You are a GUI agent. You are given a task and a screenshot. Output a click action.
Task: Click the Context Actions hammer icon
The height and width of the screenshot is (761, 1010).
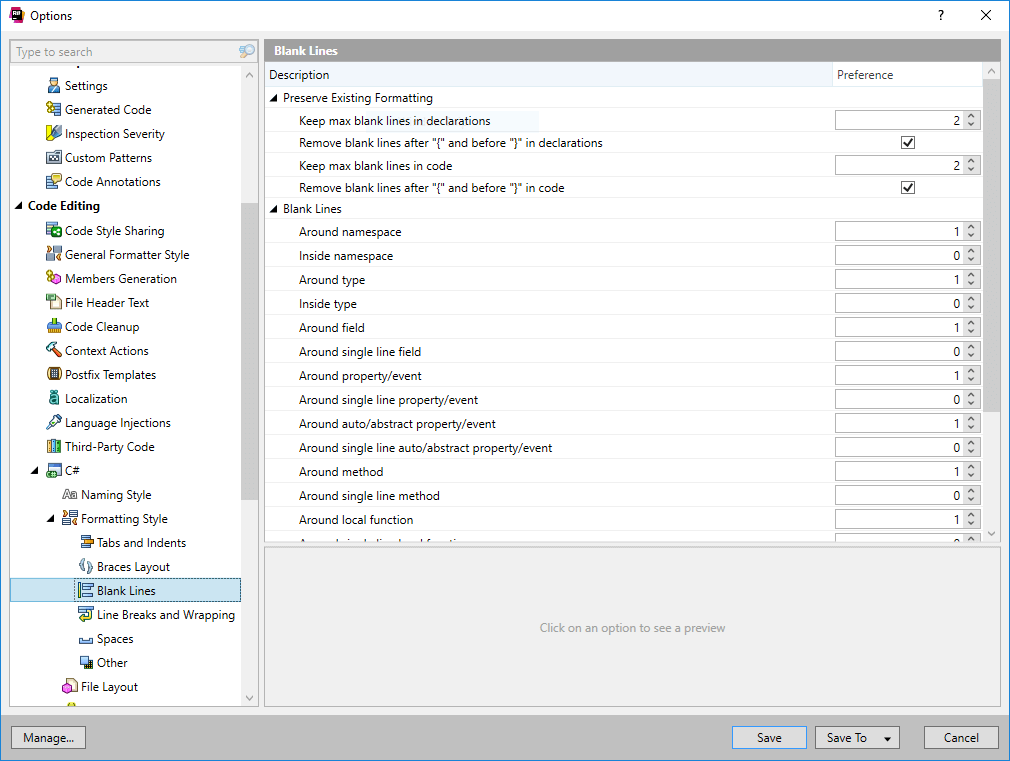click(x=54, y=351)
